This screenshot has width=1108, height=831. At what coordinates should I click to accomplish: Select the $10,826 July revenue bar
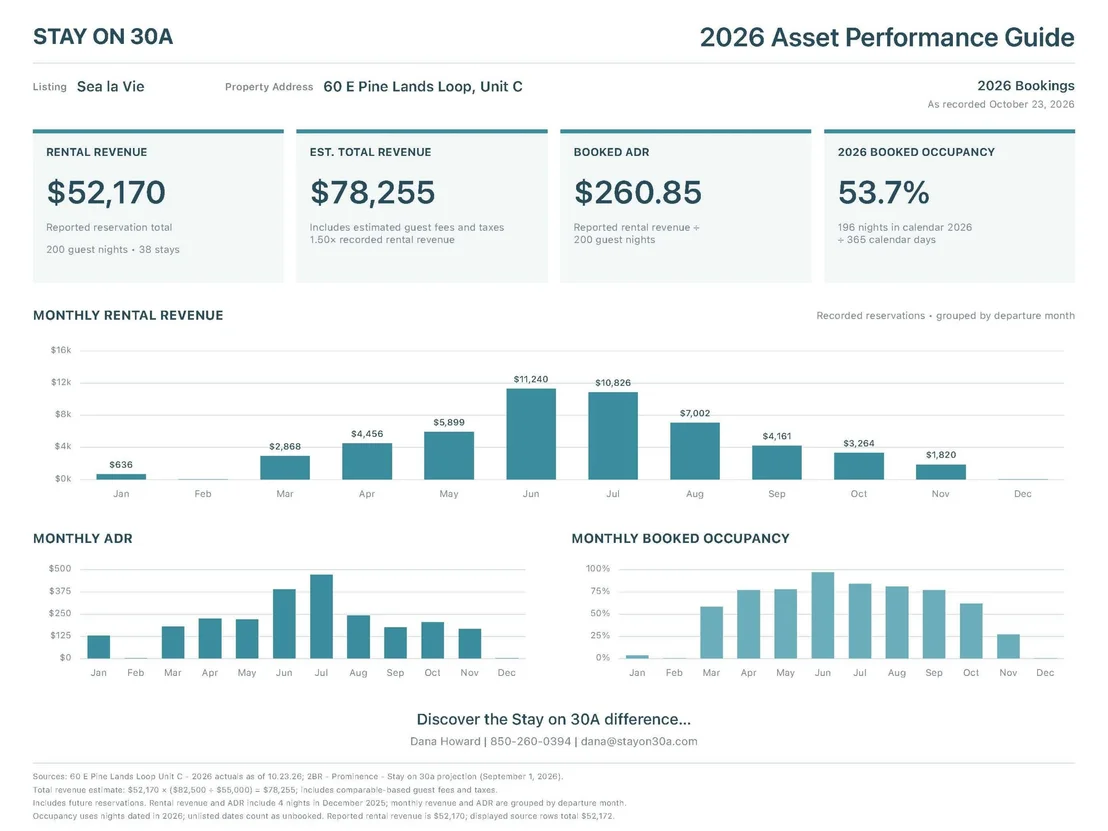click(x=613, y=436)
